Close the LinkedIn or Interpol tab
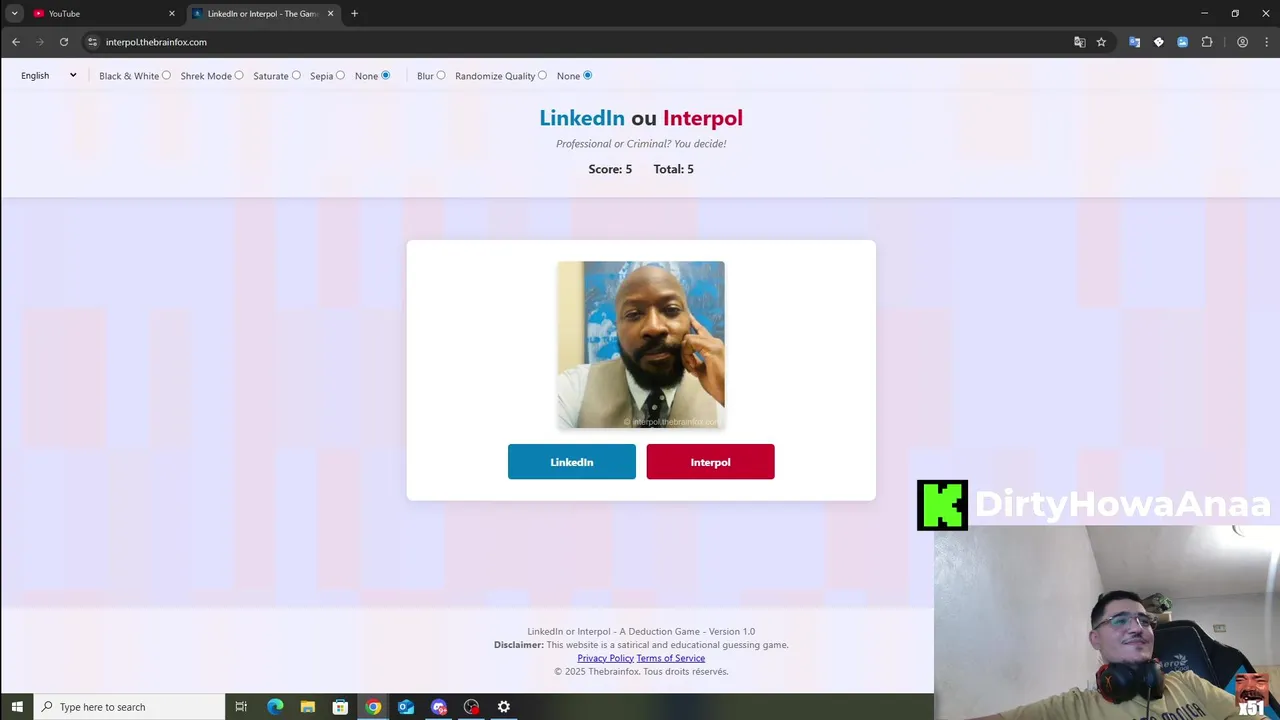The image size is (1280, 720). [x=331, y=14]
